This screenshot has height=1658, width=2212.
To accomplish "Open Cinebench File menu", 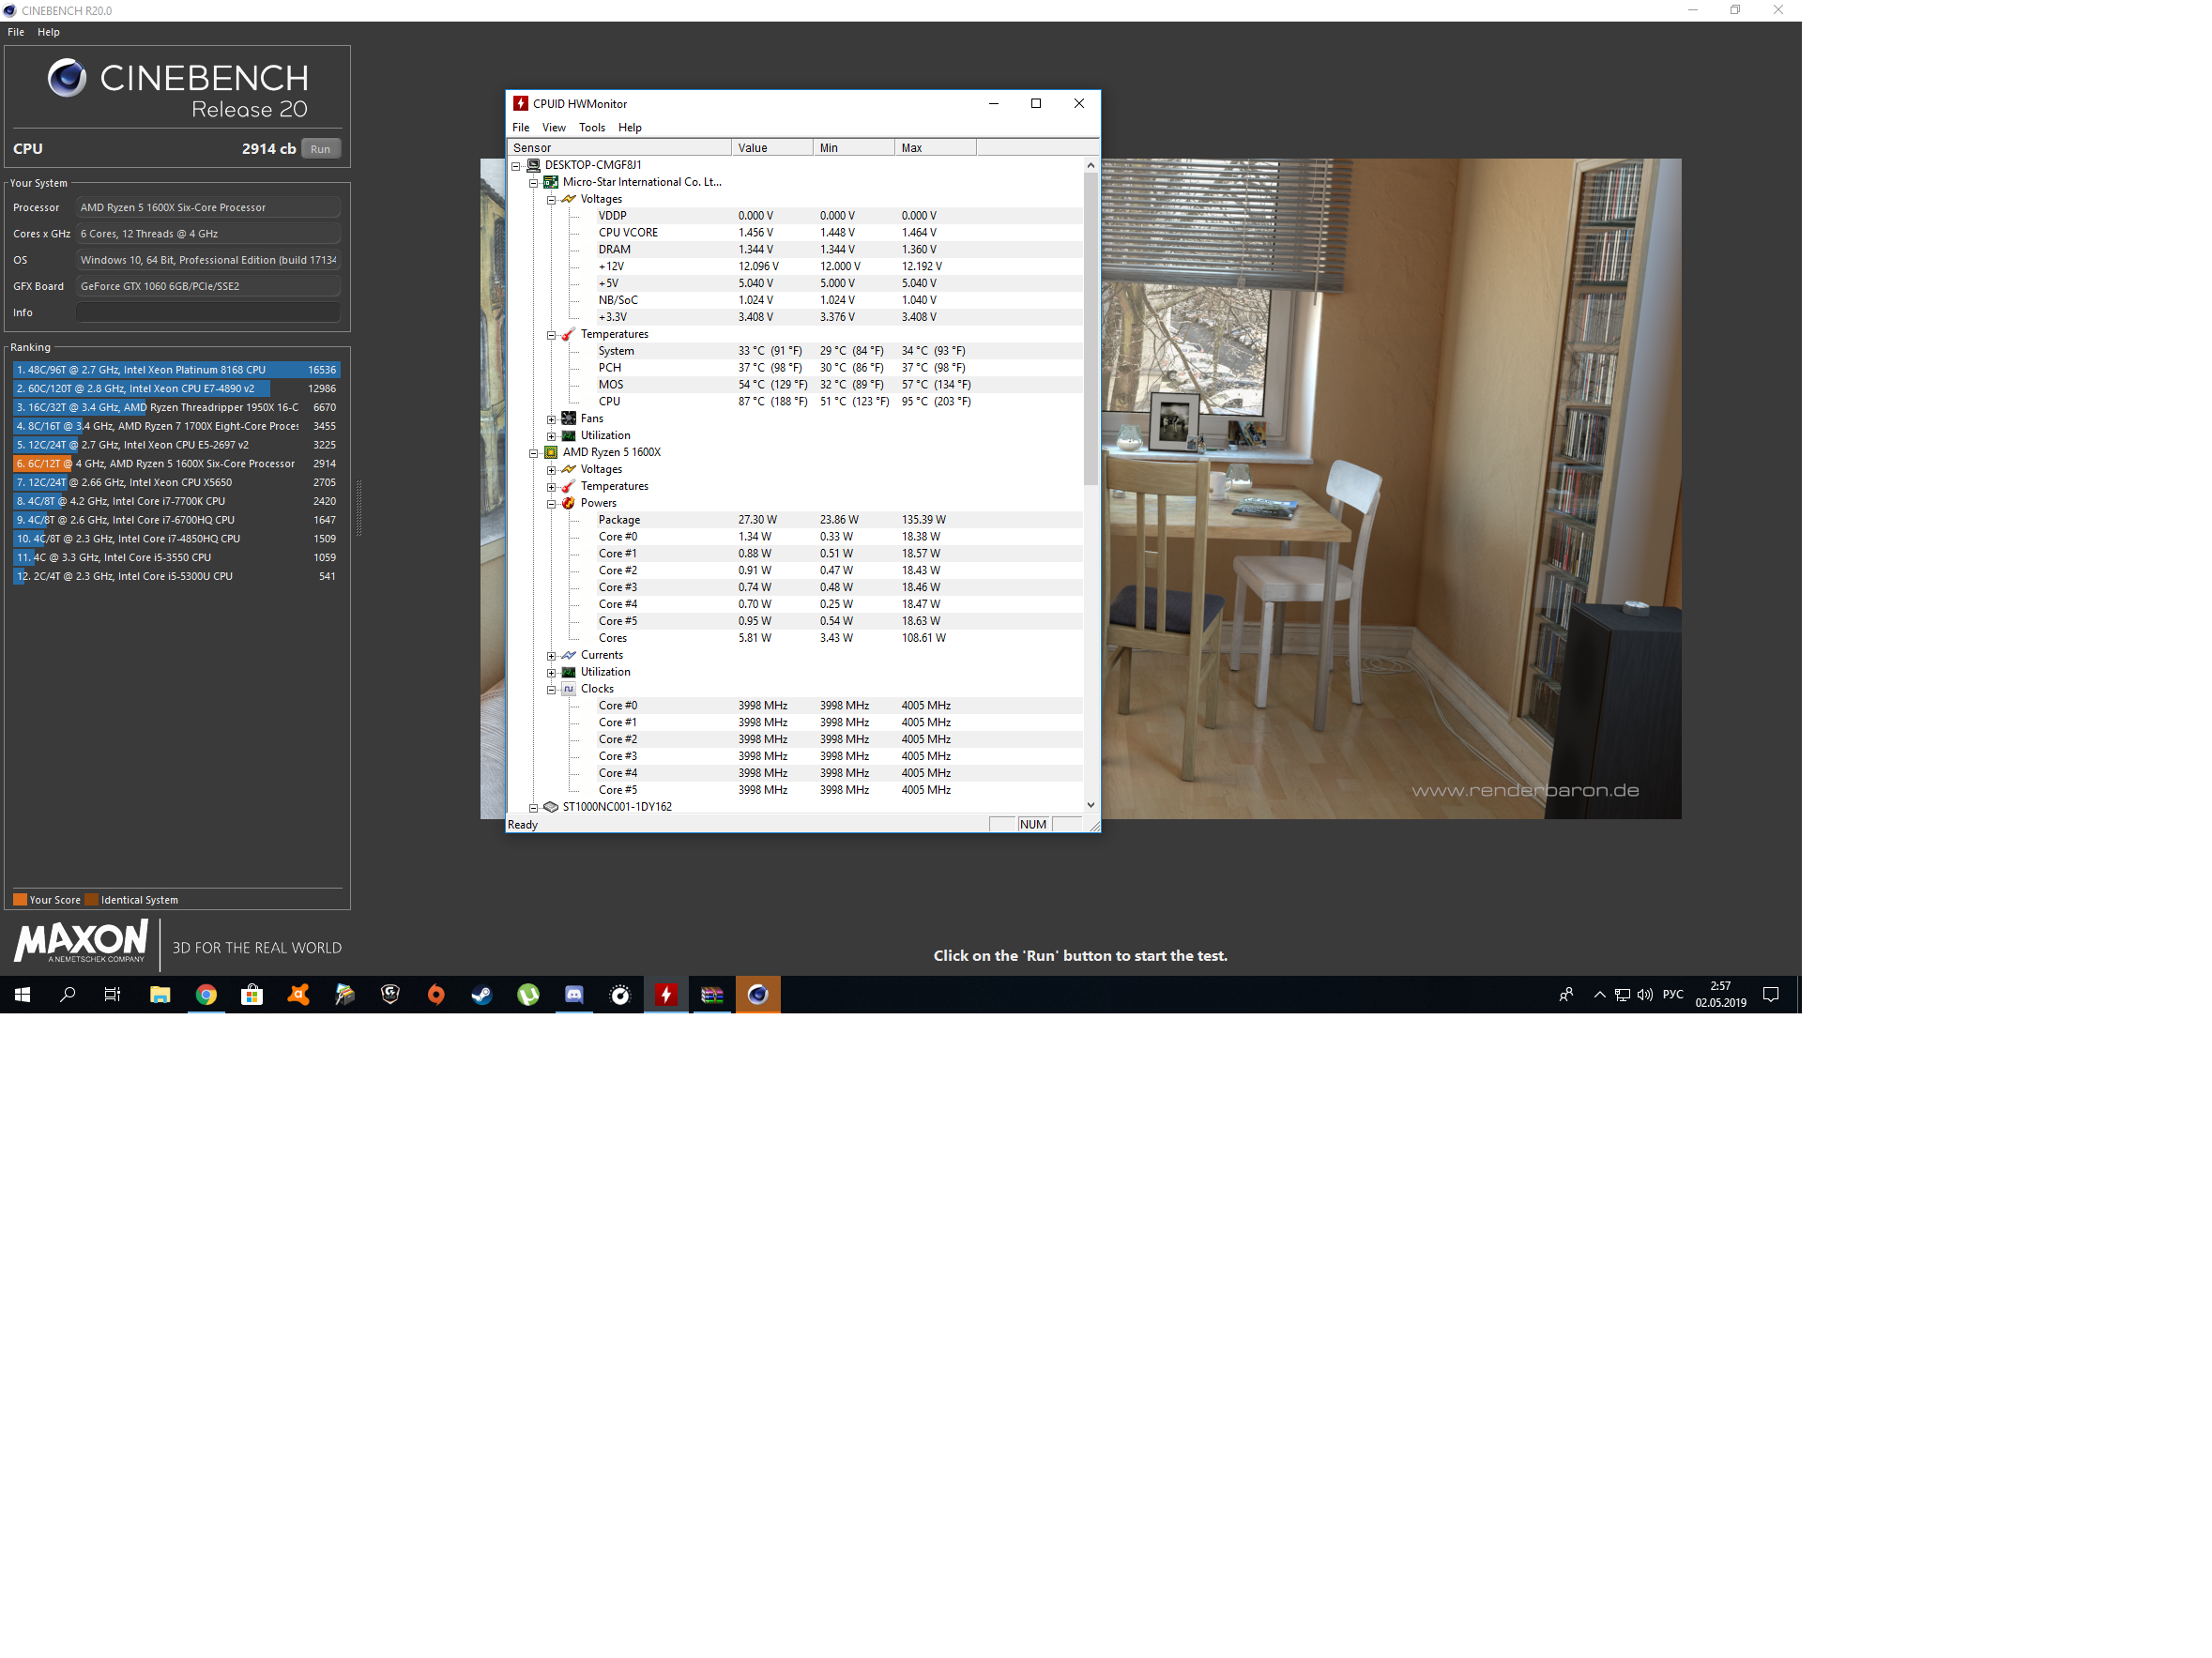I will click(x=16, y=32).
